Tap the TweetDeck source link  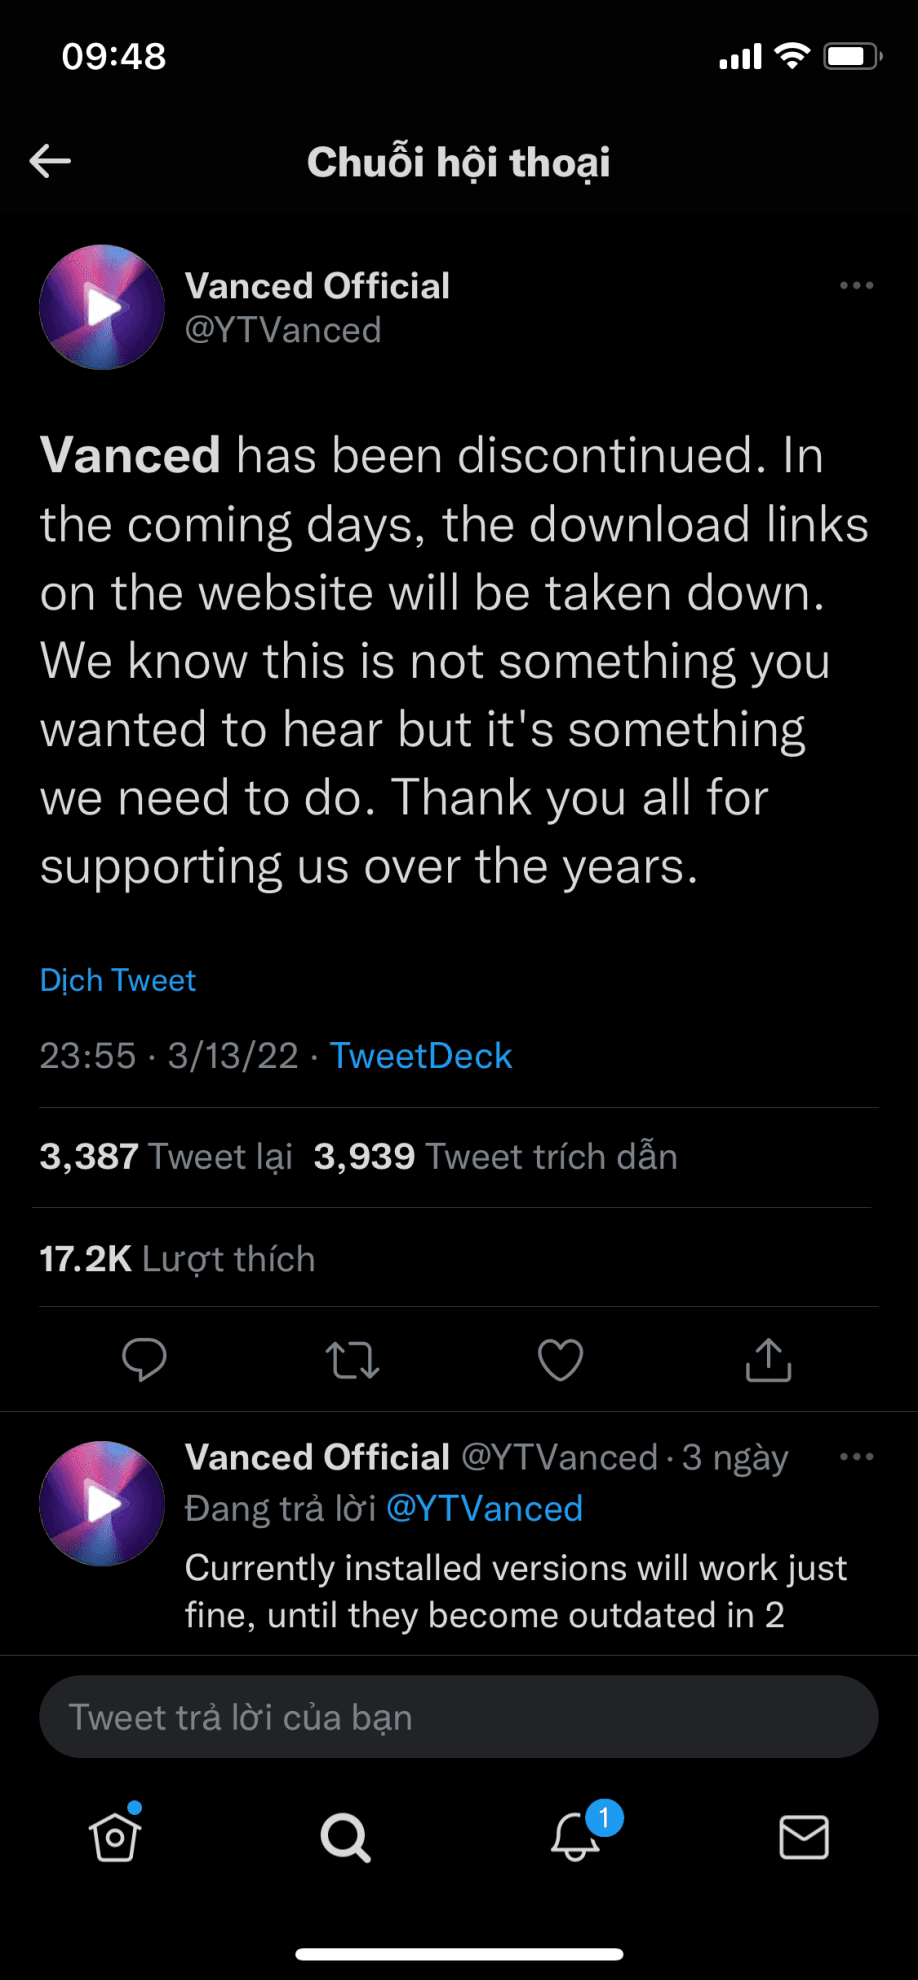coord(421,1056)
